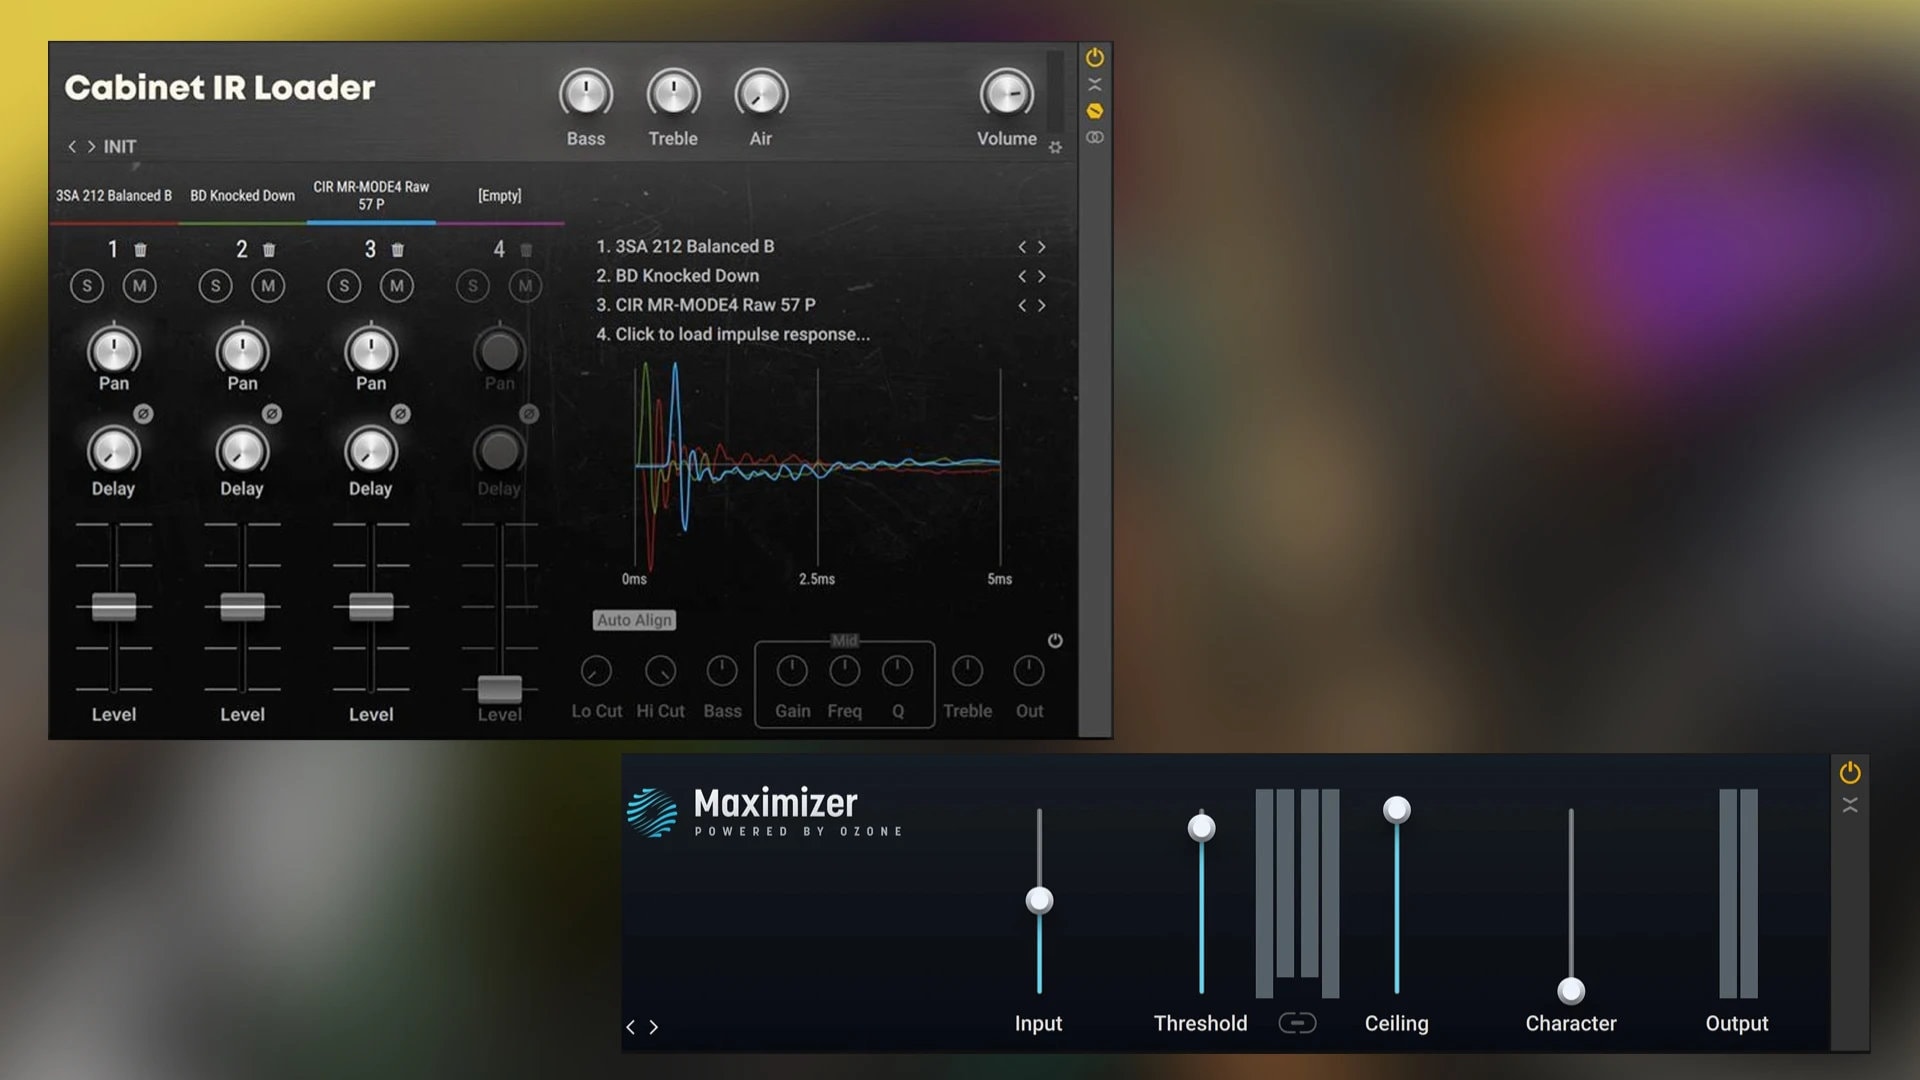Viewport: 1920px width, 1080px height.
Task: Previous IR for CIR MR-MODE4 Raw 57 P
Action: pos(1022,305)
